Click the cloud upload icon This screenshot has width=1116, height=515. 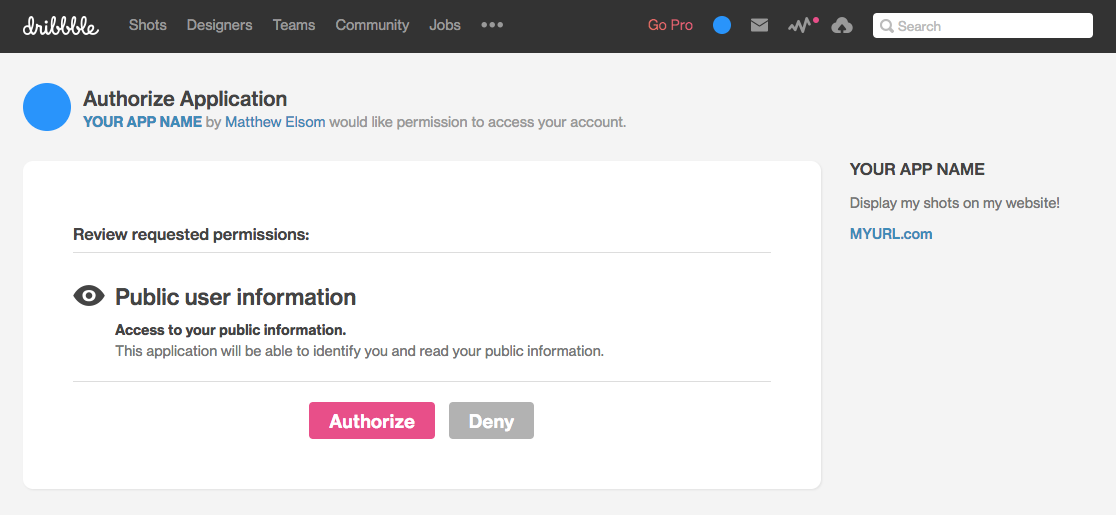(x=842, y=26)
